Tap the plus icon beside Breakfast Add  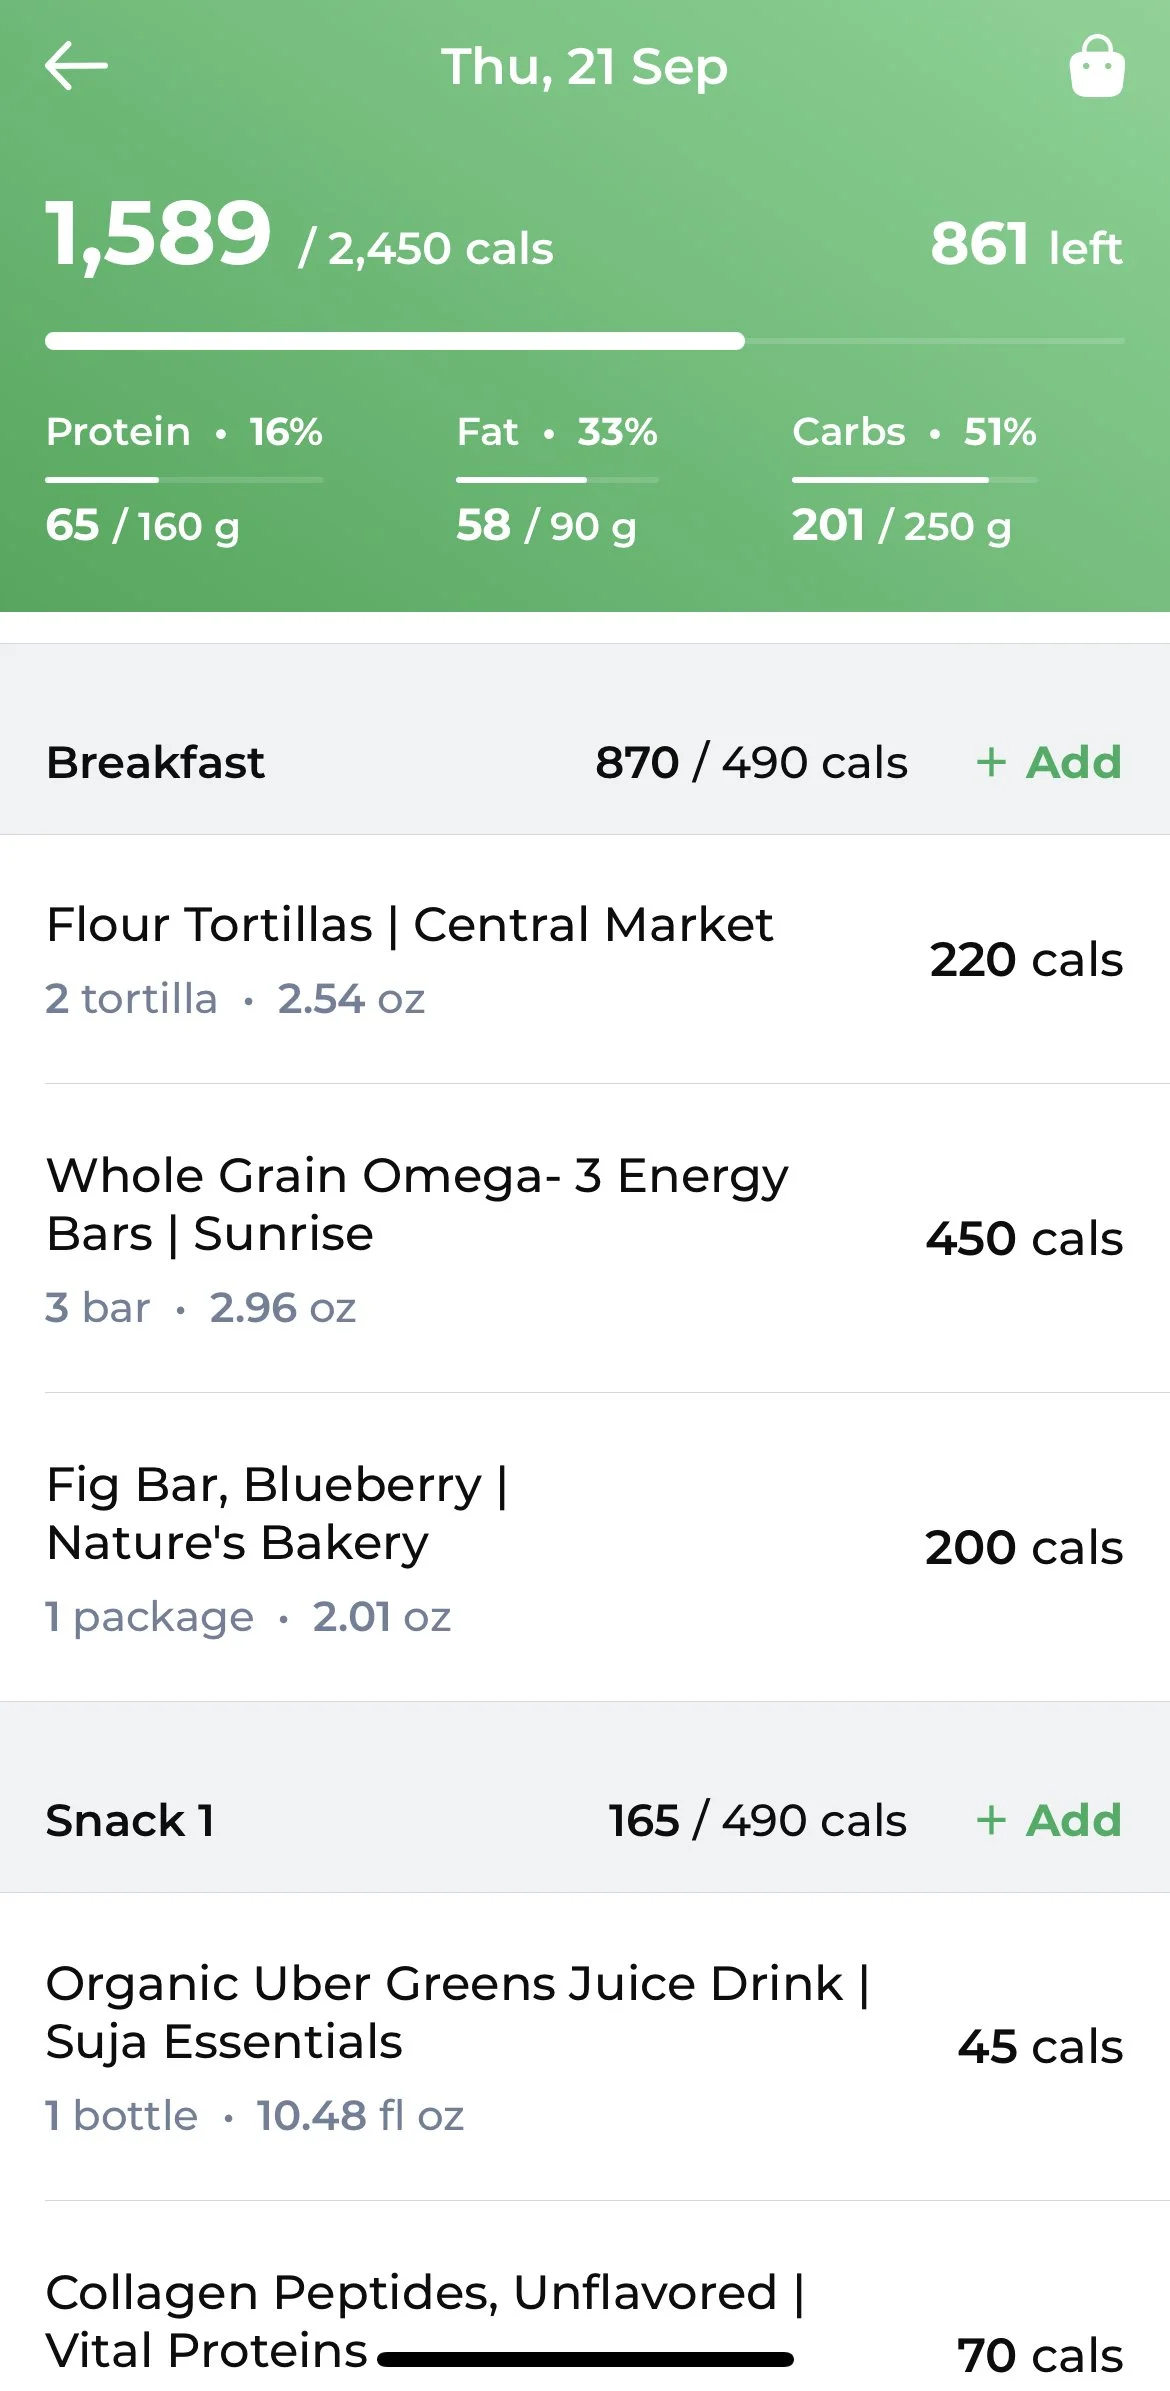990,762
